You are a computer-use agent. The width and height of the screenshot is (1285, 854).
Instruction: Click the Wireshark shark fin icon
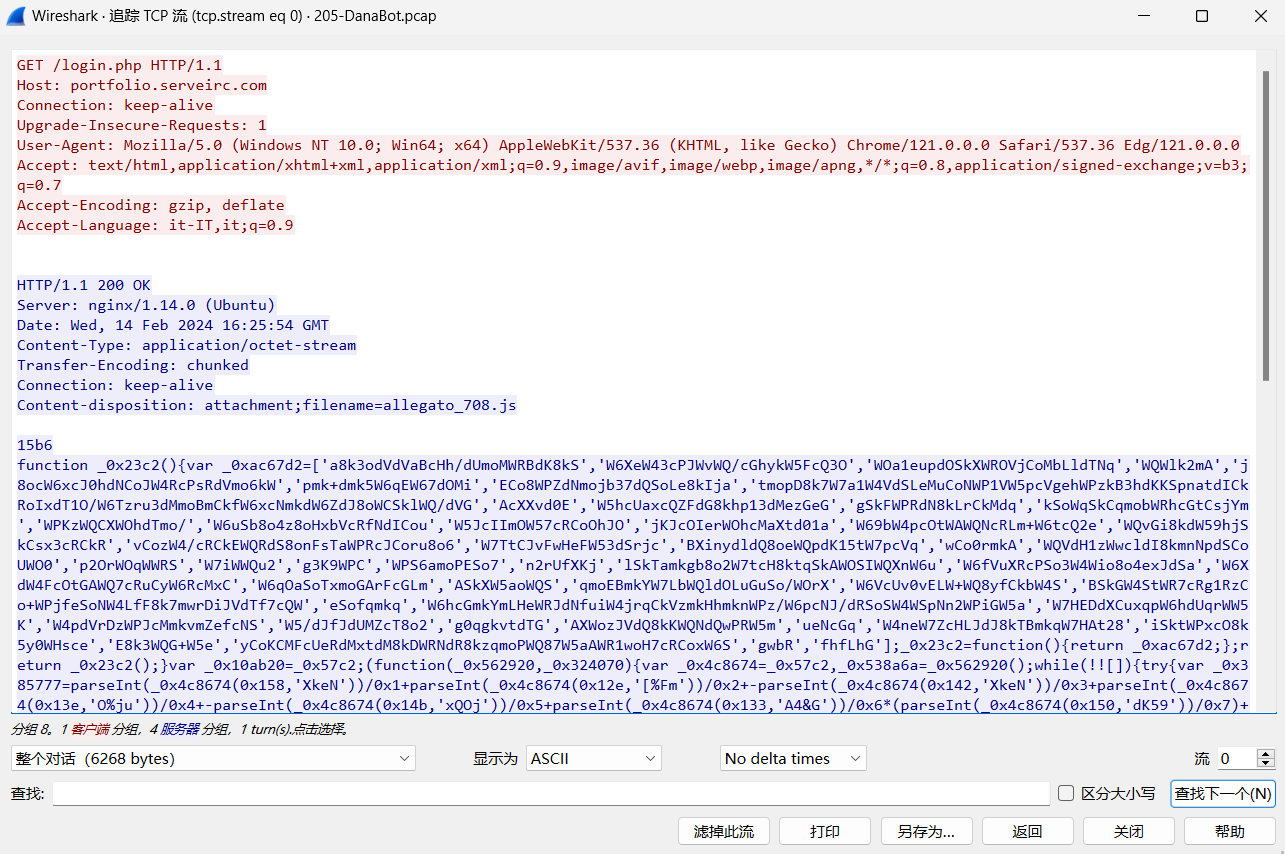(x=16, y=16)
